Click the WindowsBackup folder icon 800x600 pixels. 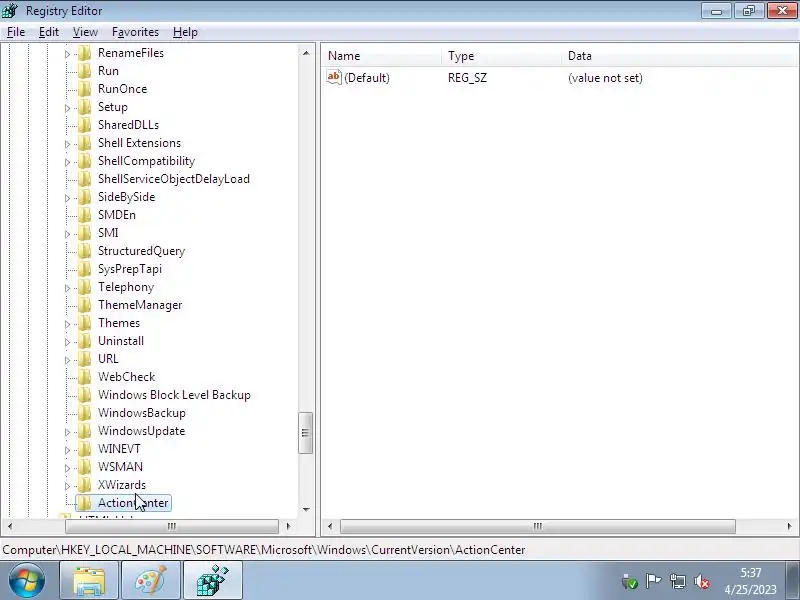[85, 413]
